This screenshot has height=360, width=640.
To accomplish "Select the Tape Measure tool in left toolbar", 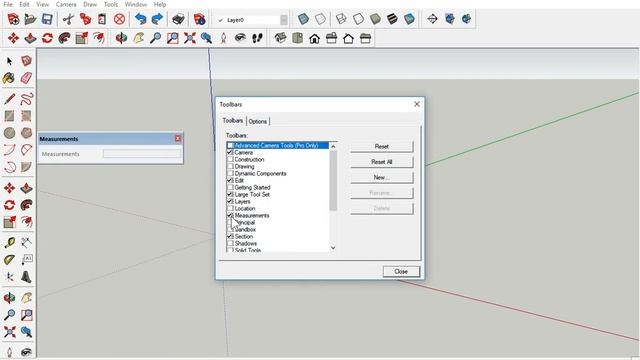I will pos(9,243).
